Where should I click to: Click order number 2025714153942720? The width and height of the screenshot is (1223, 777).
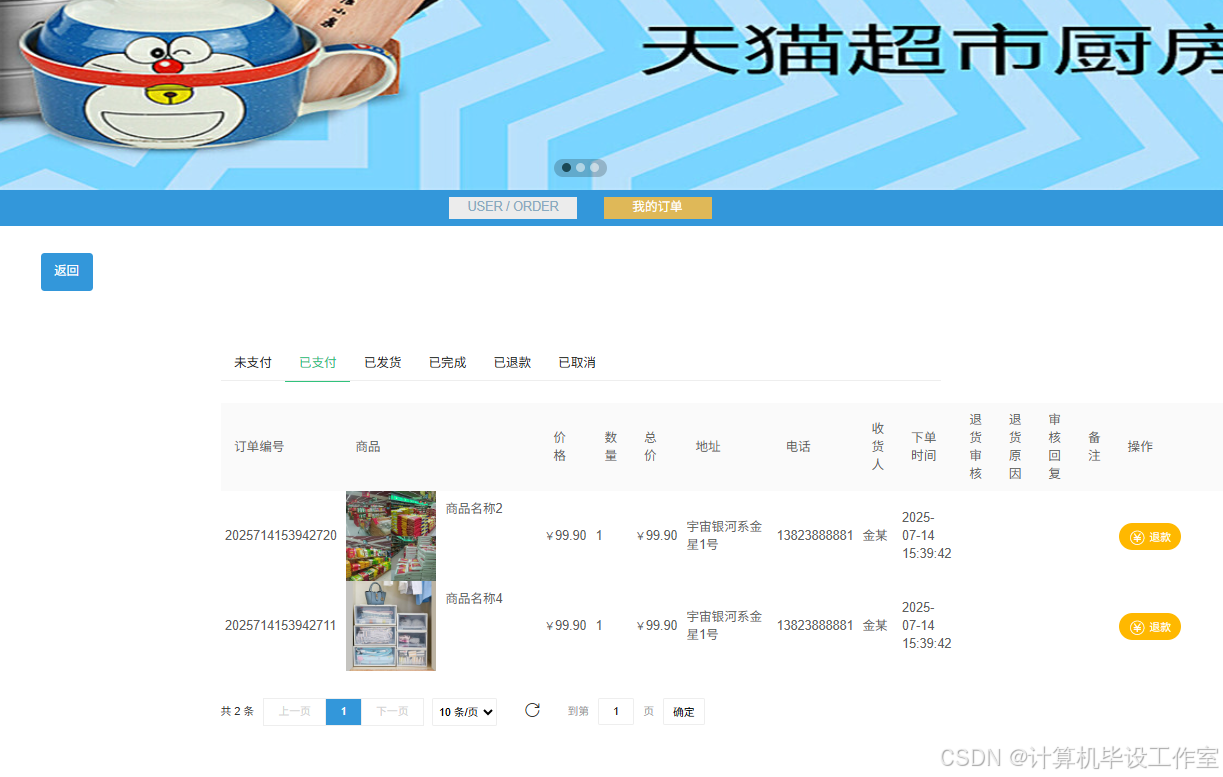(281, 536)
